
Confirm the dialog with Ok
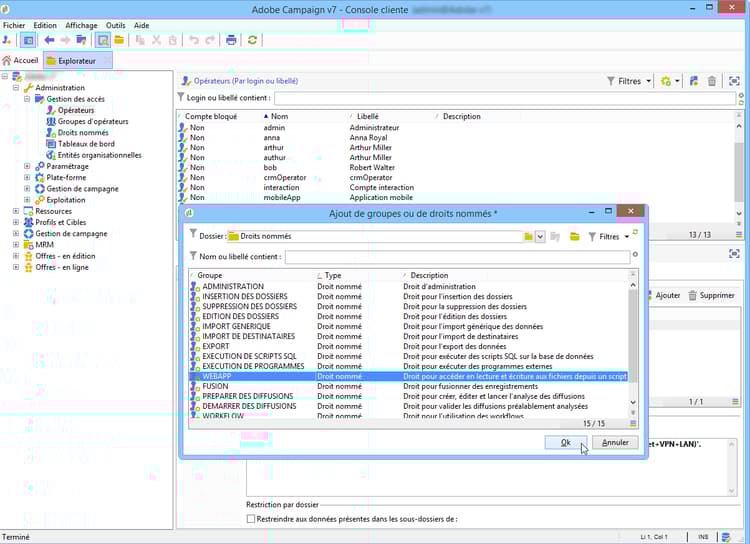pos(566,442)
